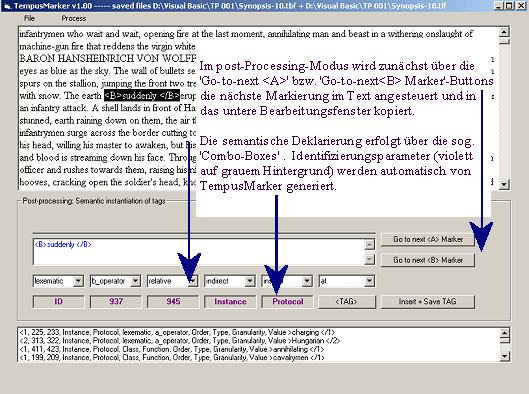Viewport: 529px width, 394px height.
Task: Open the relative combo box dropdown arrow
Action: tap(193, 281)
